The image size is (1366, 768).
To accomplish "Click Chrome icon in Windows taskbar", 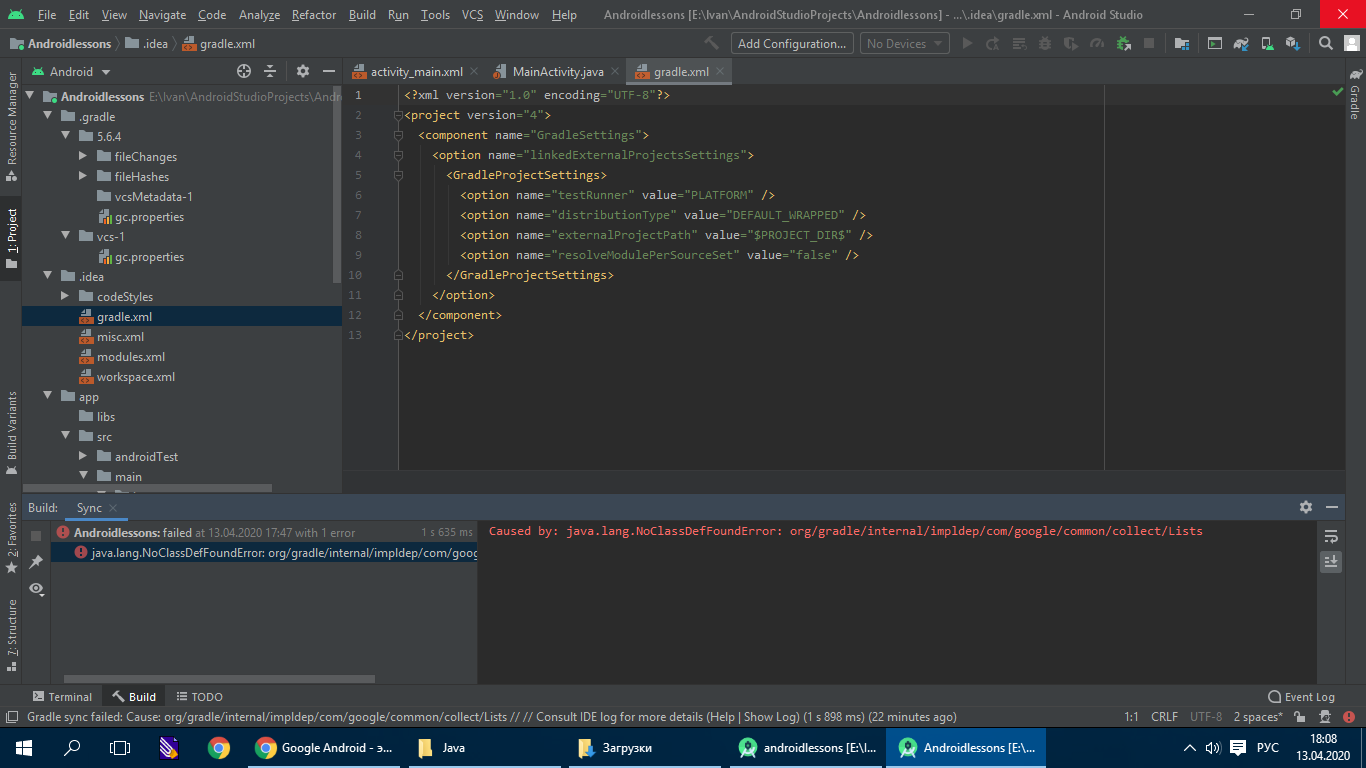I will tap(218, 747).
